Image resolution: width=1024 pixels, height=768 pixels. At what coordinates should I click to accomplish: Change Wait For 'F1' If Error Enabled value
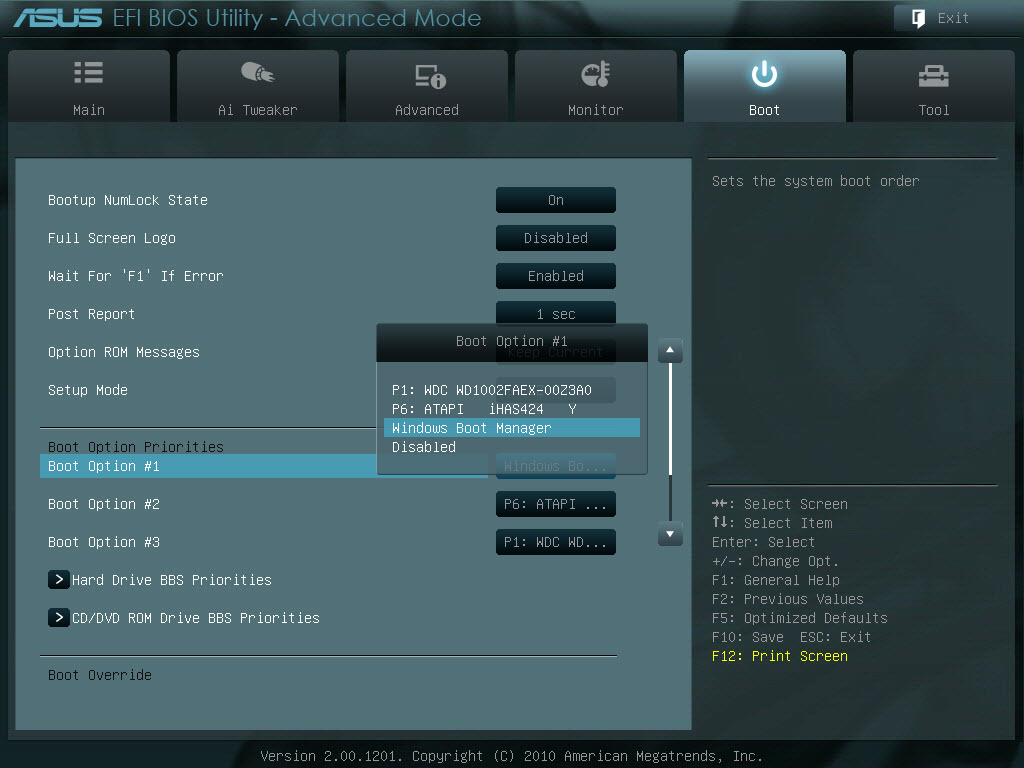pyautogui.click(x=556, y=276)
